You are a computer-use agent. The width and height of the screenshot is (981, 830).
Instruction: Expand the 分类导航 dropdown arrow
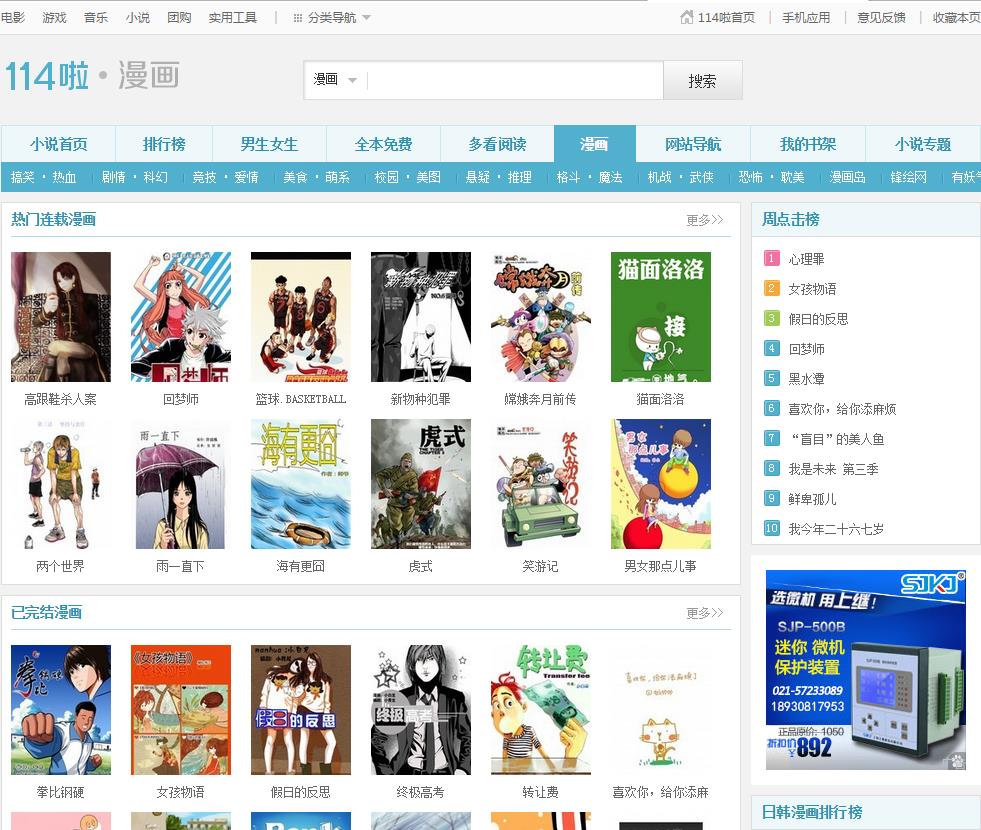(367, 18)
